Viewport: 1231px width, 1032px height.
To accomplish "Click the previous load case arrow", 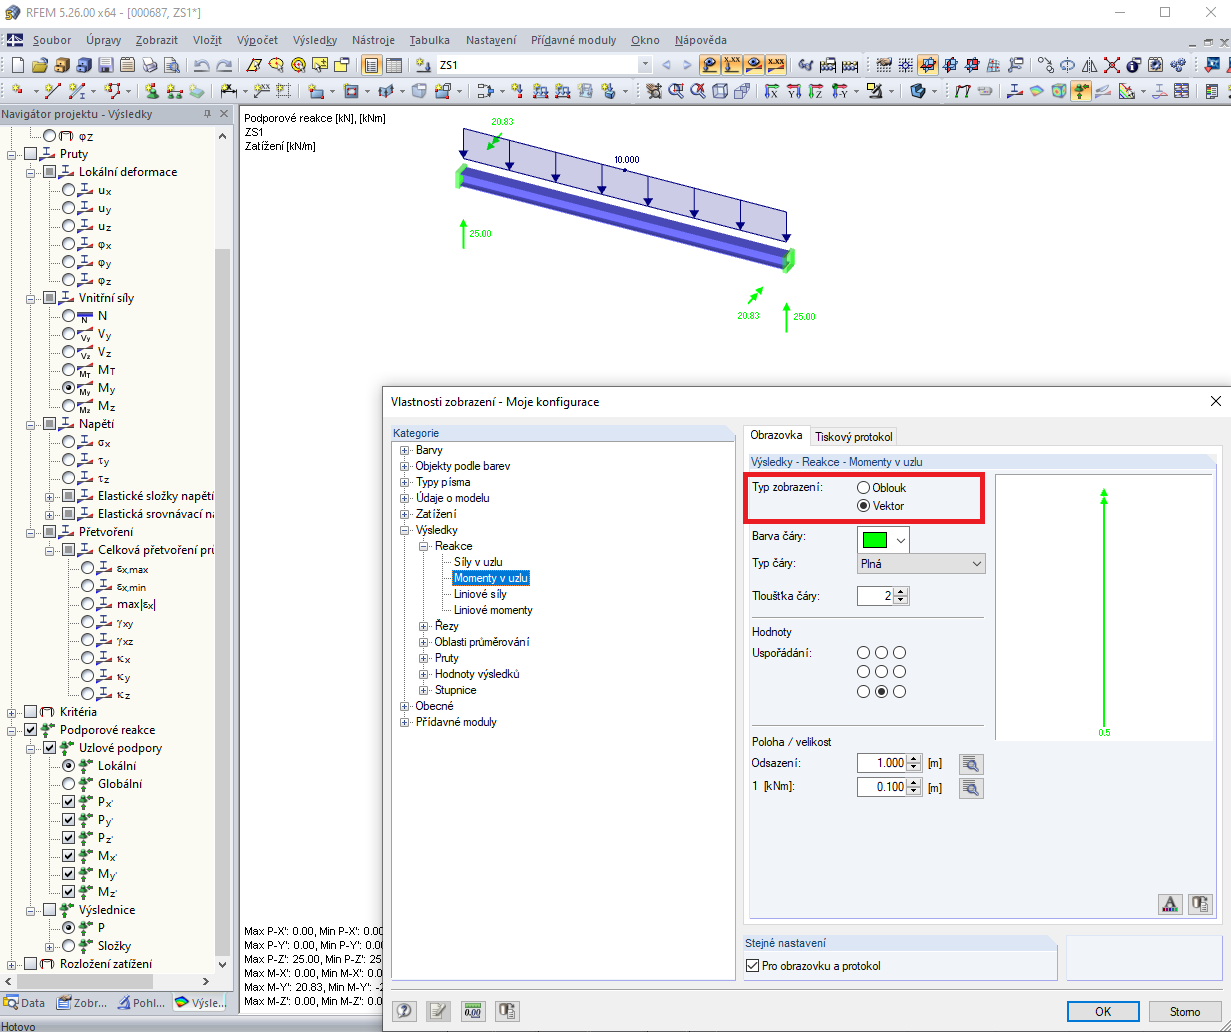I will pos(666,65).
